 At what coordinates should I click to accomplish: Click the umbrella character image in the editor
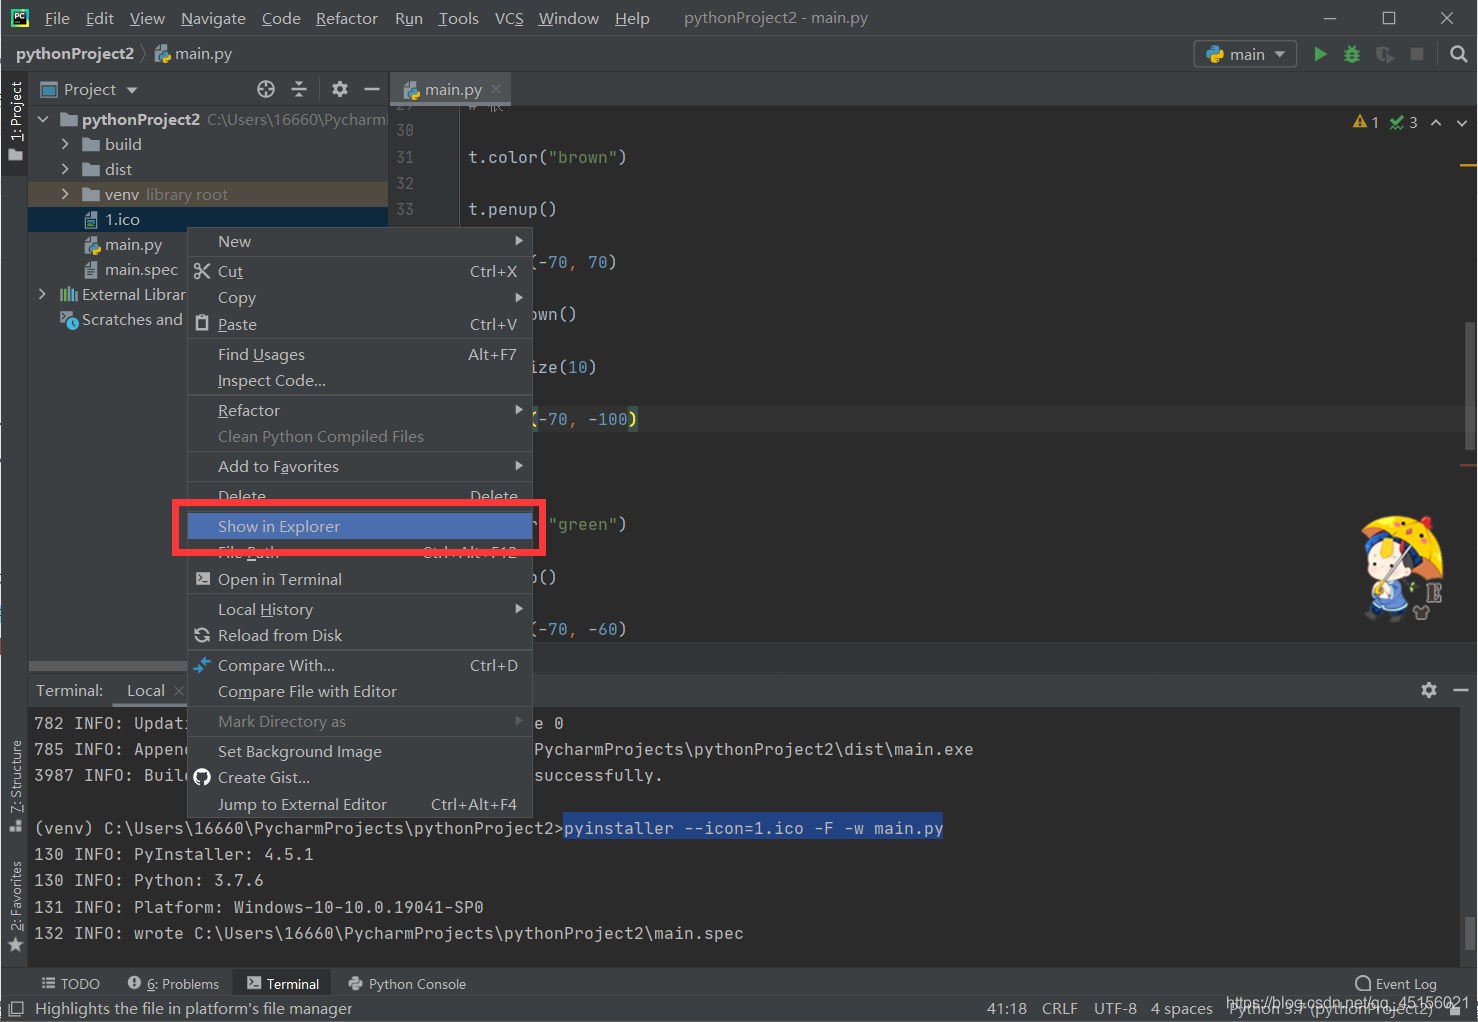coord(1402,569)
